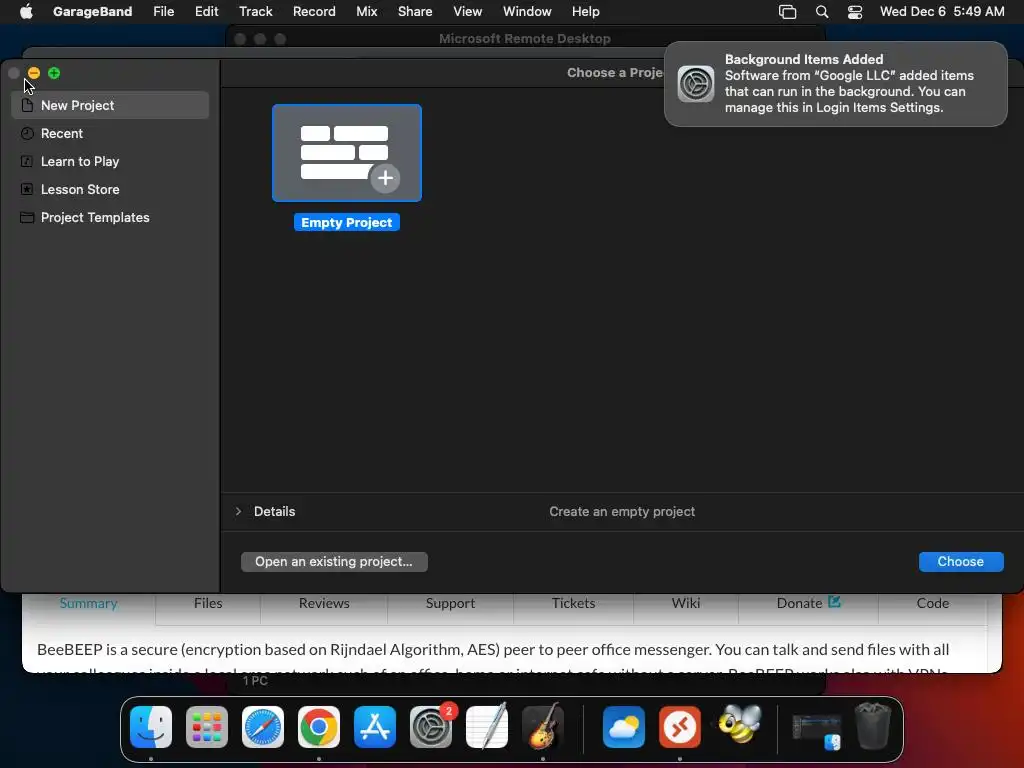Open the Help menu
The image size is (1024, 768).
click(586, 11)
